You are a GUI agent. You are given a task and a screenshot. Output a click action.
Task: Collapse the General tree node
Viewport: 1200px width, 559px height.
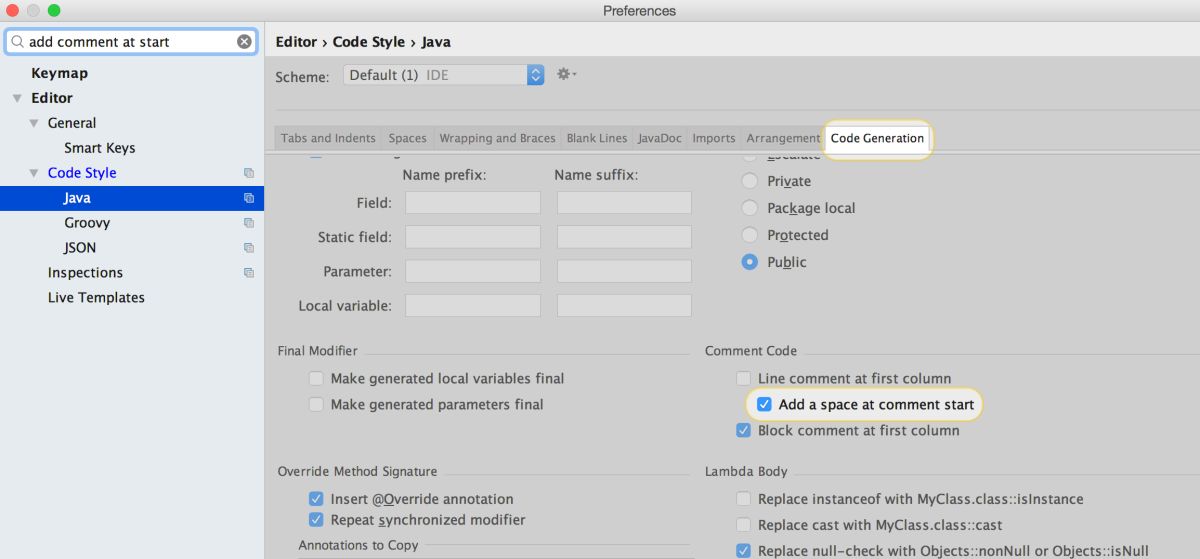tap(34, 123)
